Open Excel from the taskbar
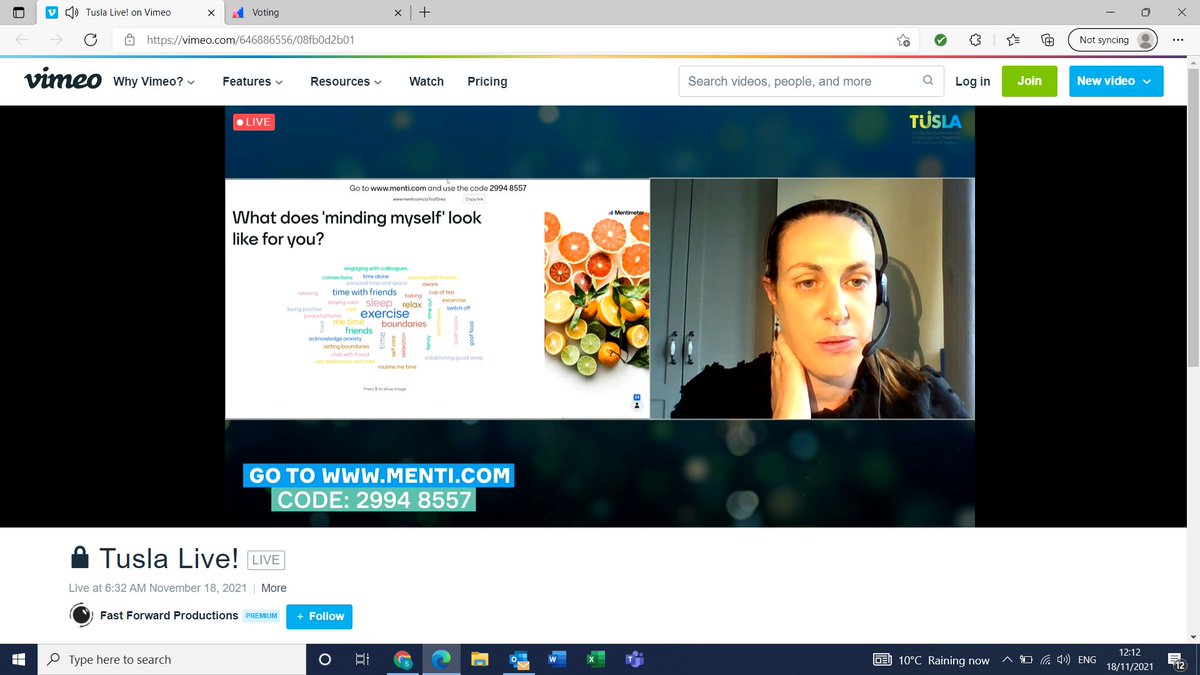Screen dimensions: 1200x675 click(595, 660)
